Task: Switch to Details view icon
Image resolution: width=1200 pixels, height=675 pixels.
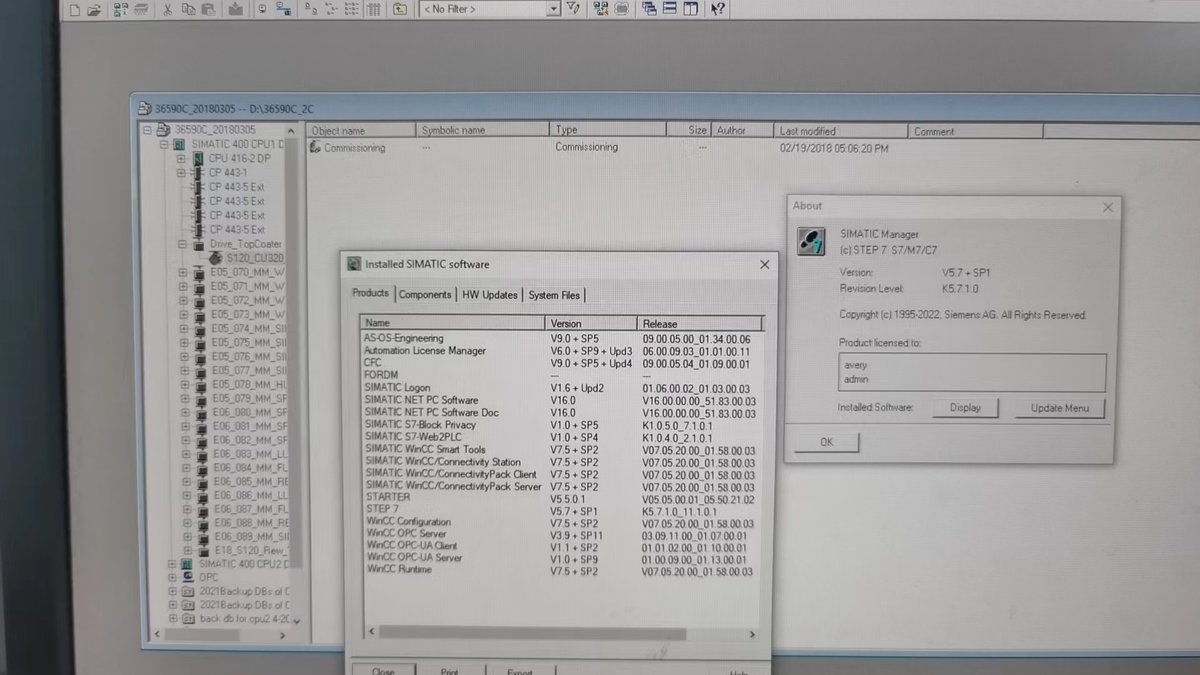Action: pyautogui.click(x=373, y=9)
